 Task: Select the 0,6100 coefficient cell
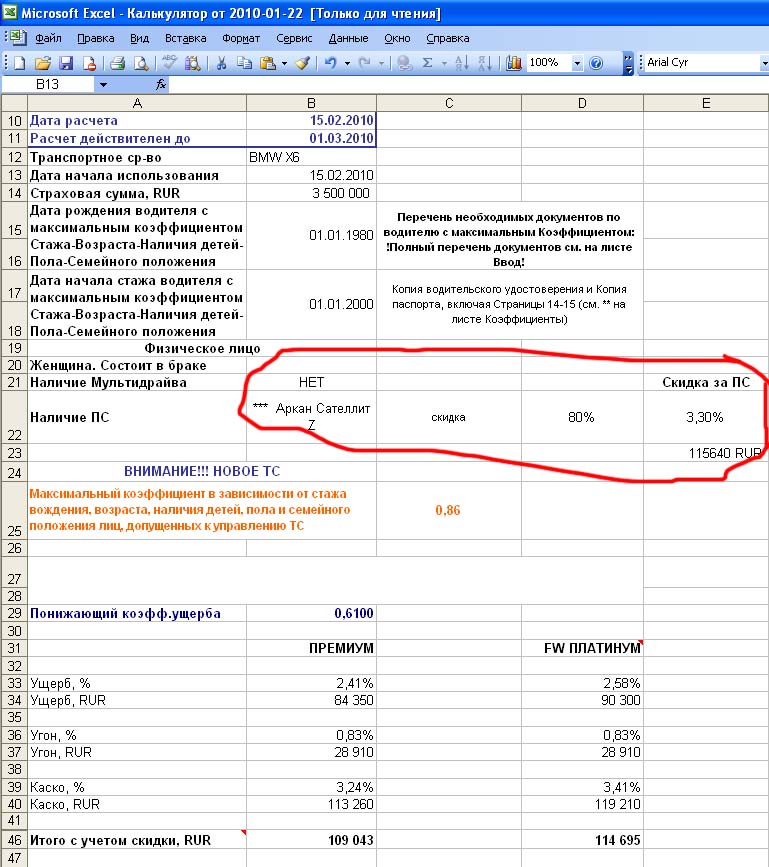[x=311, y=613]
